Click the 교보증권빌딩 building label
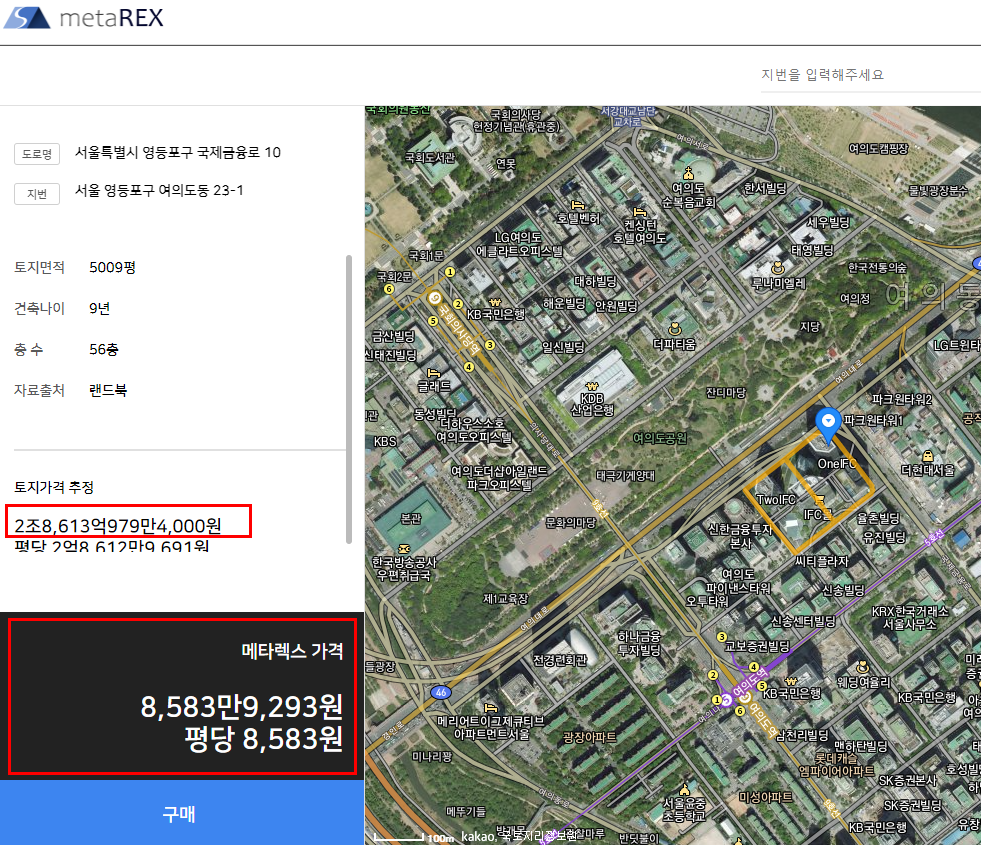This screenshot has width=981, height=845. pos(757,646)
